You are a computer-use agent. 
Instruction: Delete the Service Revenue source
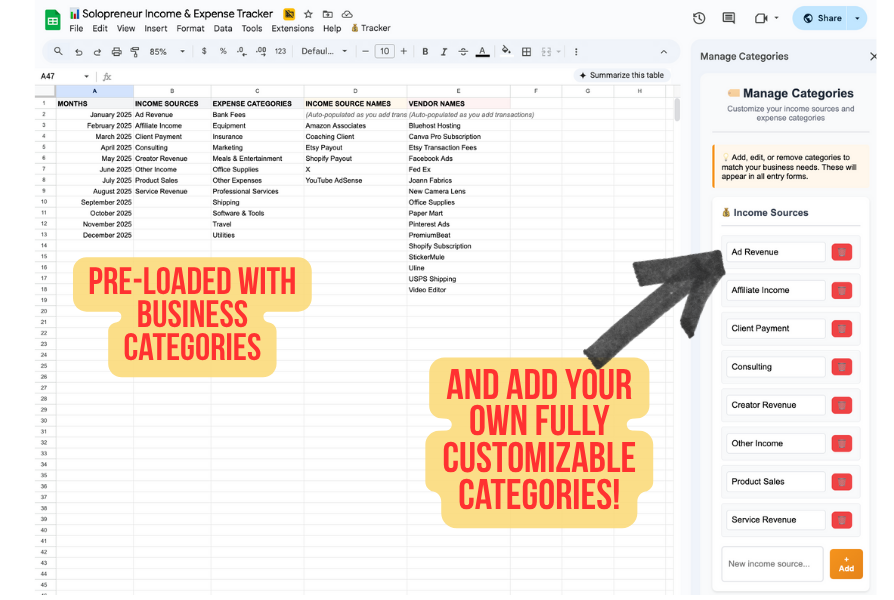[x=842, y=520]
